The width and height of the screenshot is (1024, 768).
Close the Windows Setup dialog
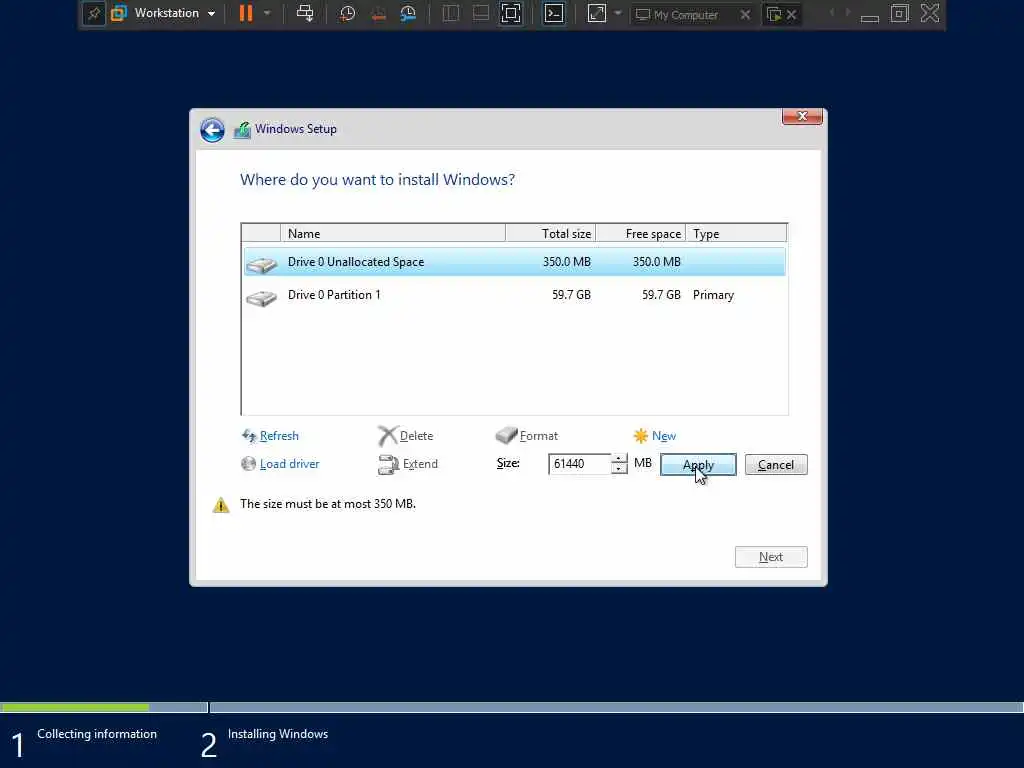(x=802, y=116)
